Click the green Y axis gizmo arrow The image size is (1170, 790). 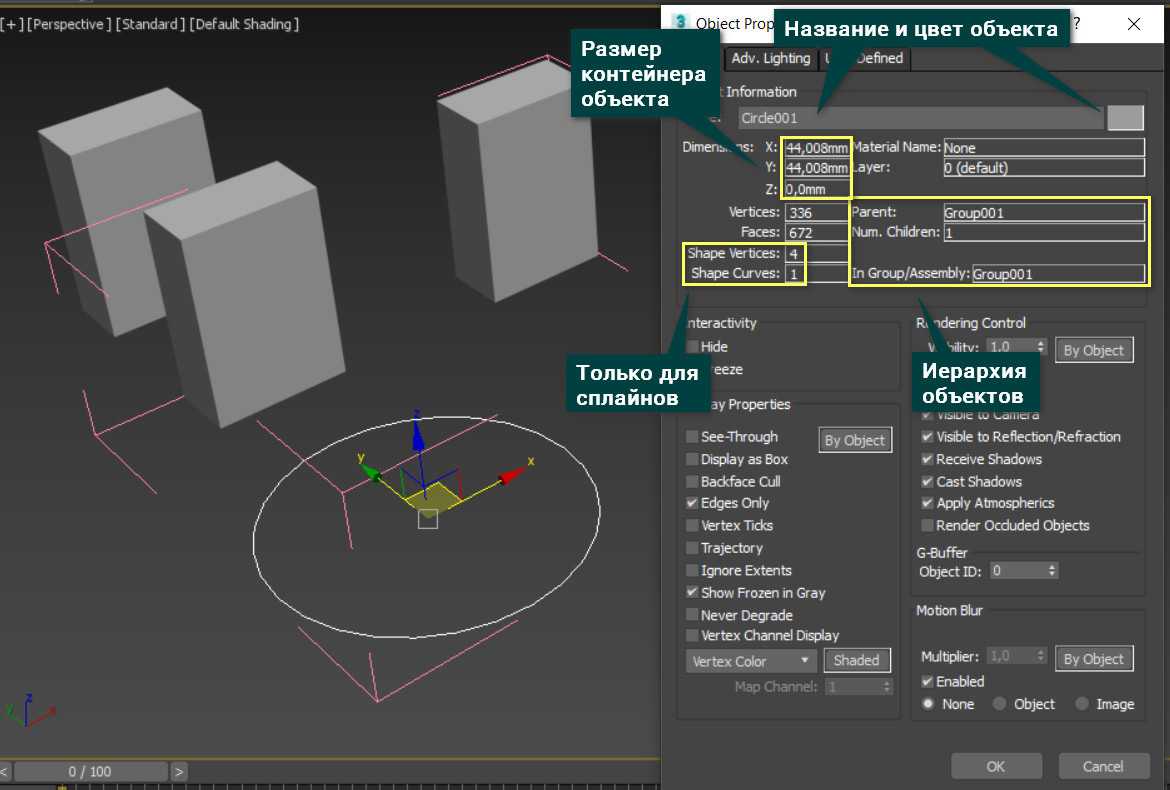click(x=369, y=470)
